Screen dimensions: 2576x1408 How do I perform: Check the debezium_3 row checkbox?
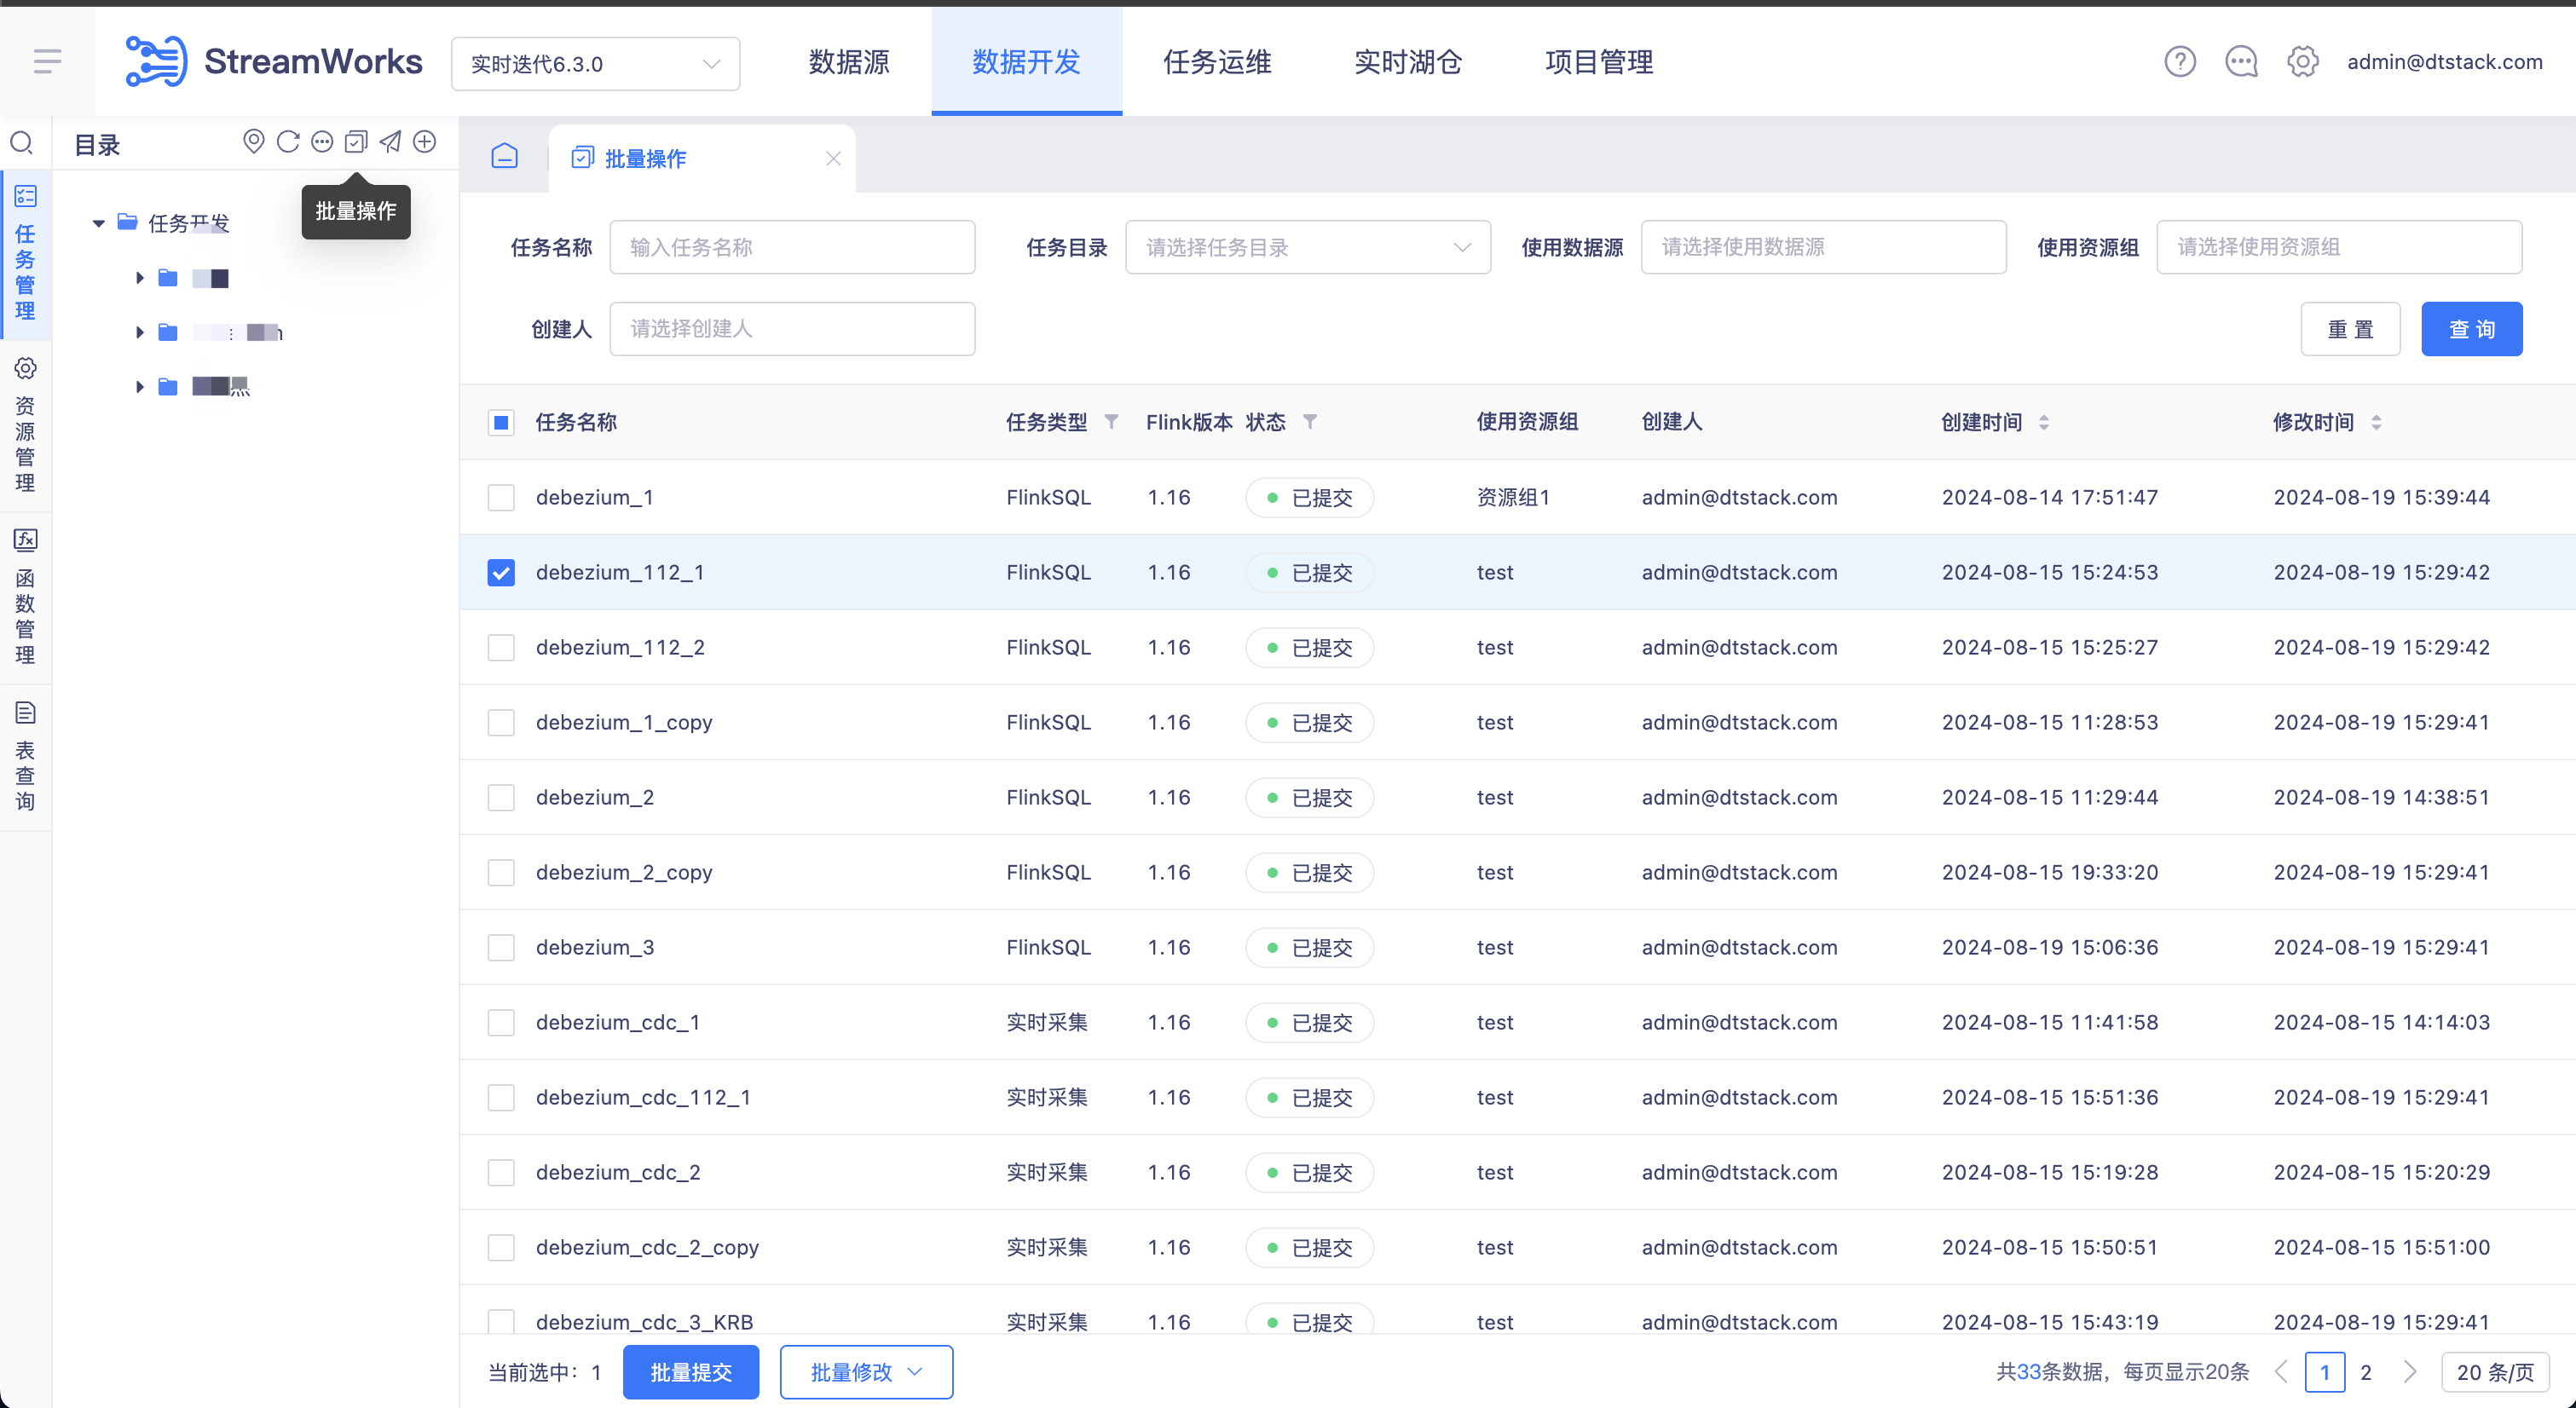(501, 947)
